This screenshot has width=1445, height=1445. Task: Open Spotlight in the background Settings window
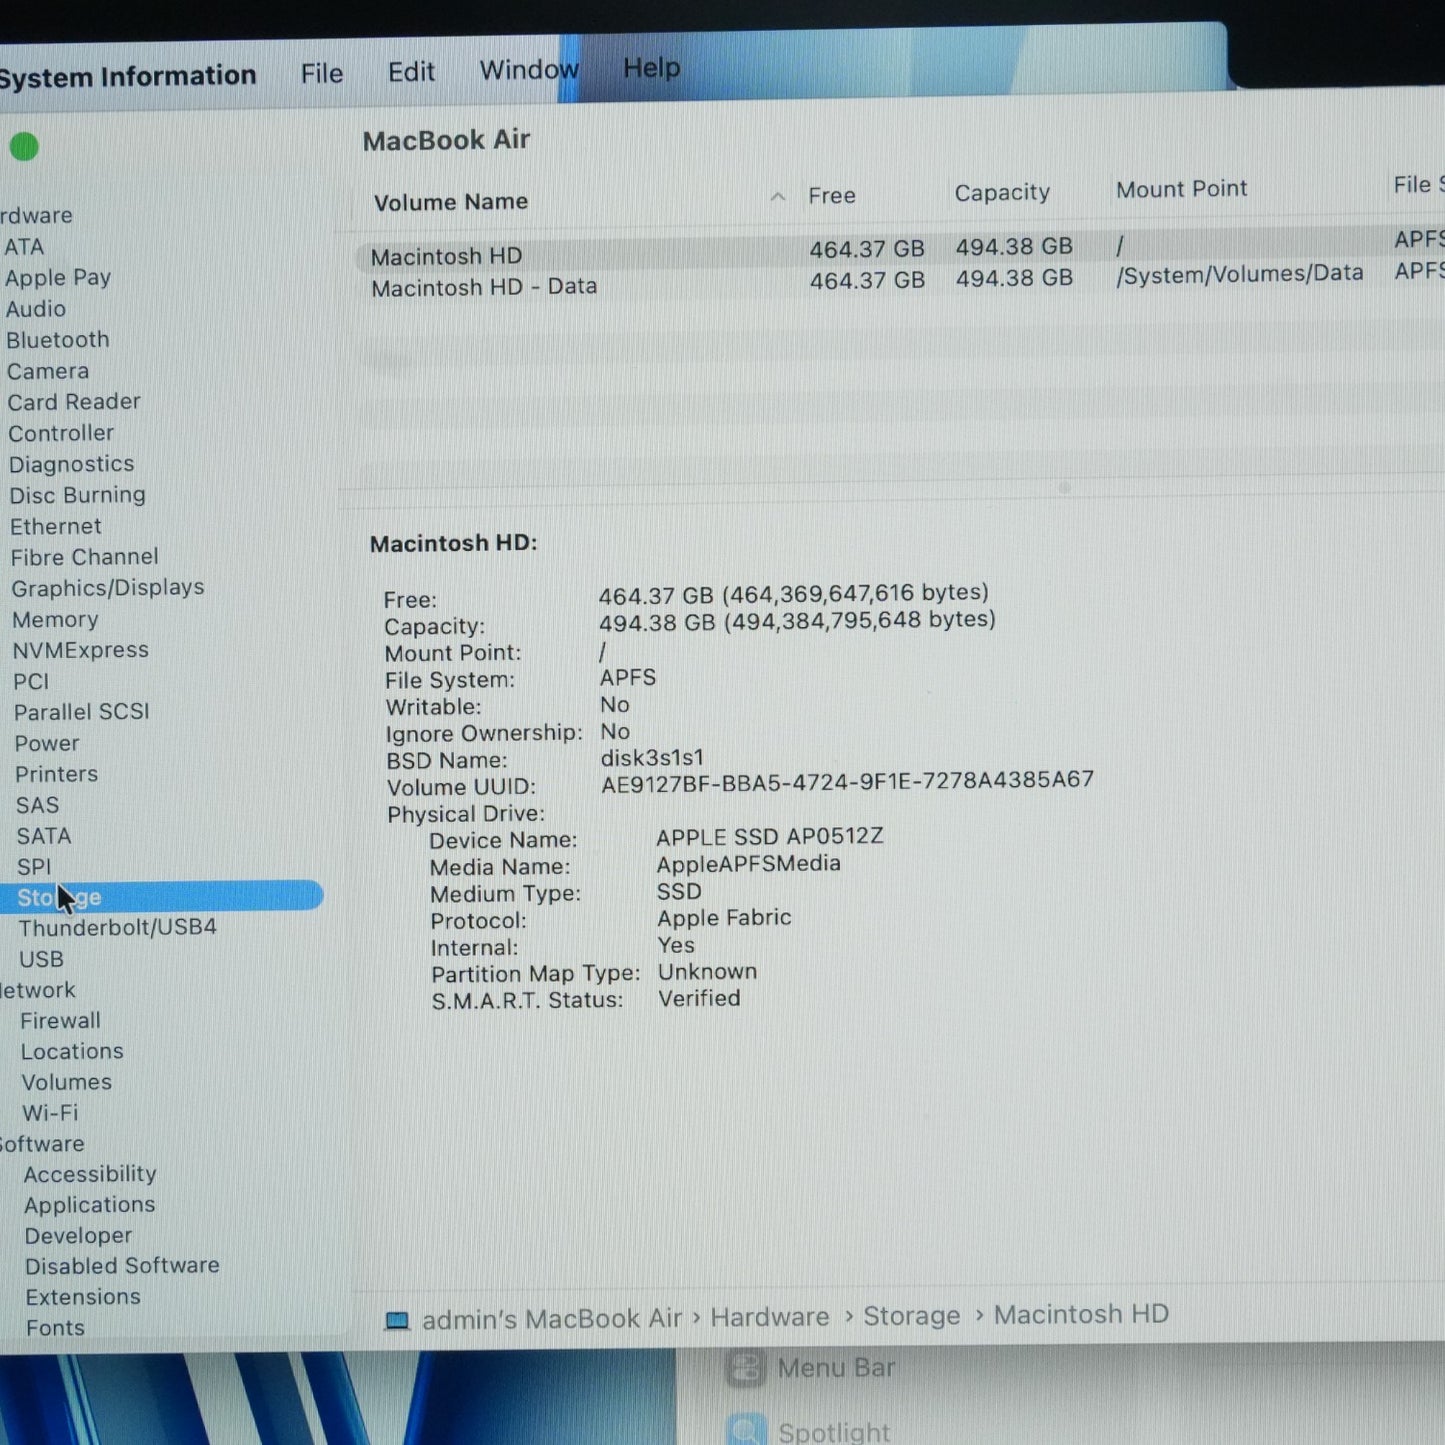click(834, 1432)
